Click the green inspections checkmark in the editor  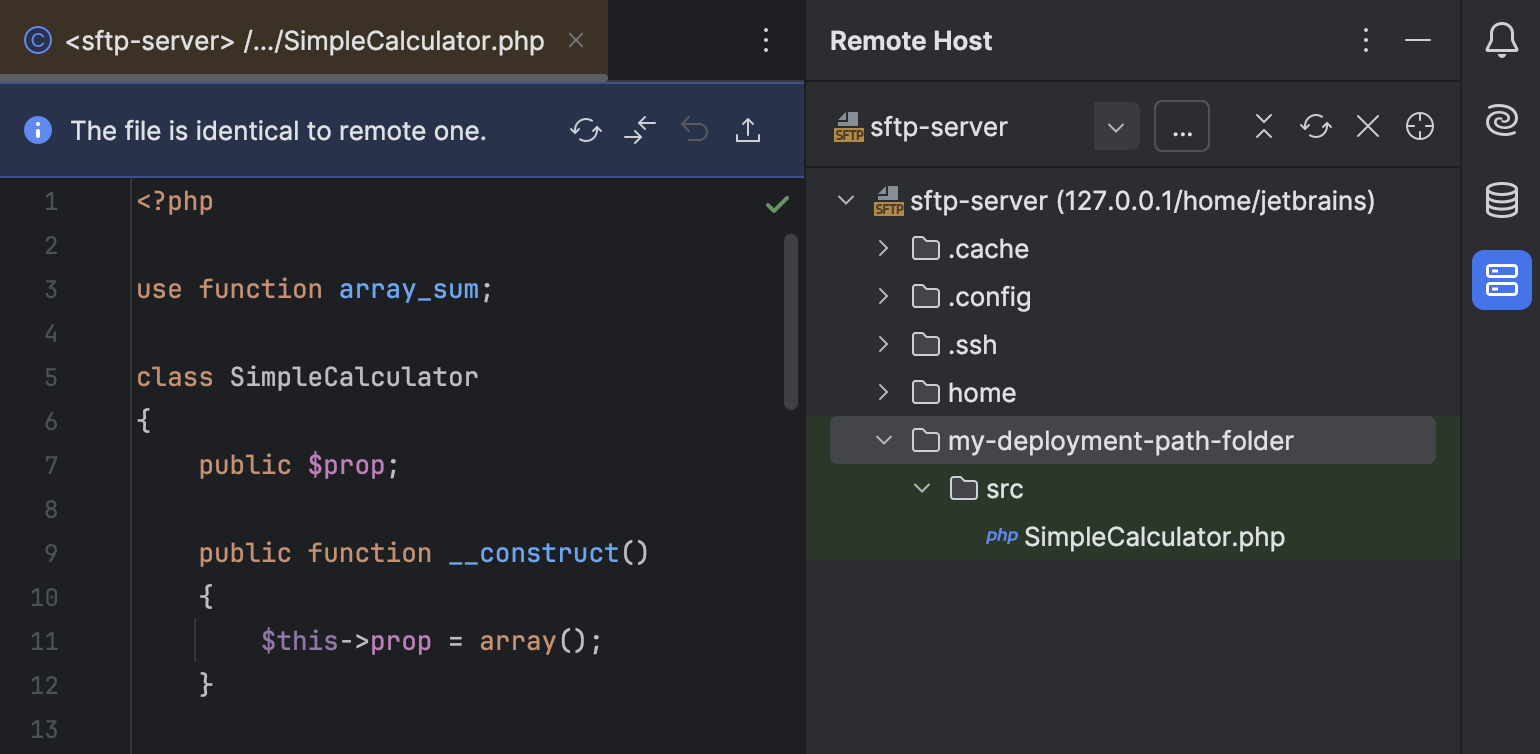coord(776,203)
